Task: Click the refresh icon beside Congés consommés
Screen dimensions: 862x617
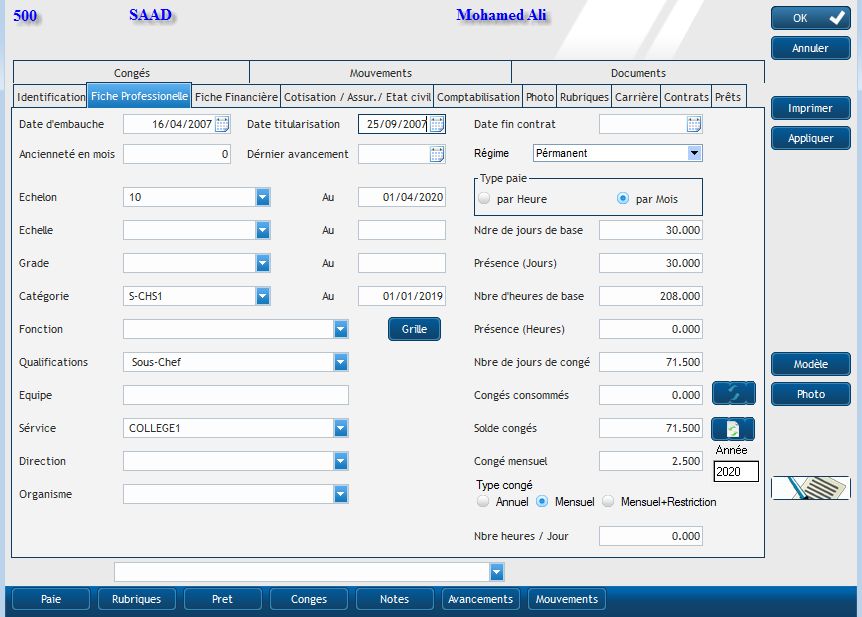Action: (733, 393)
